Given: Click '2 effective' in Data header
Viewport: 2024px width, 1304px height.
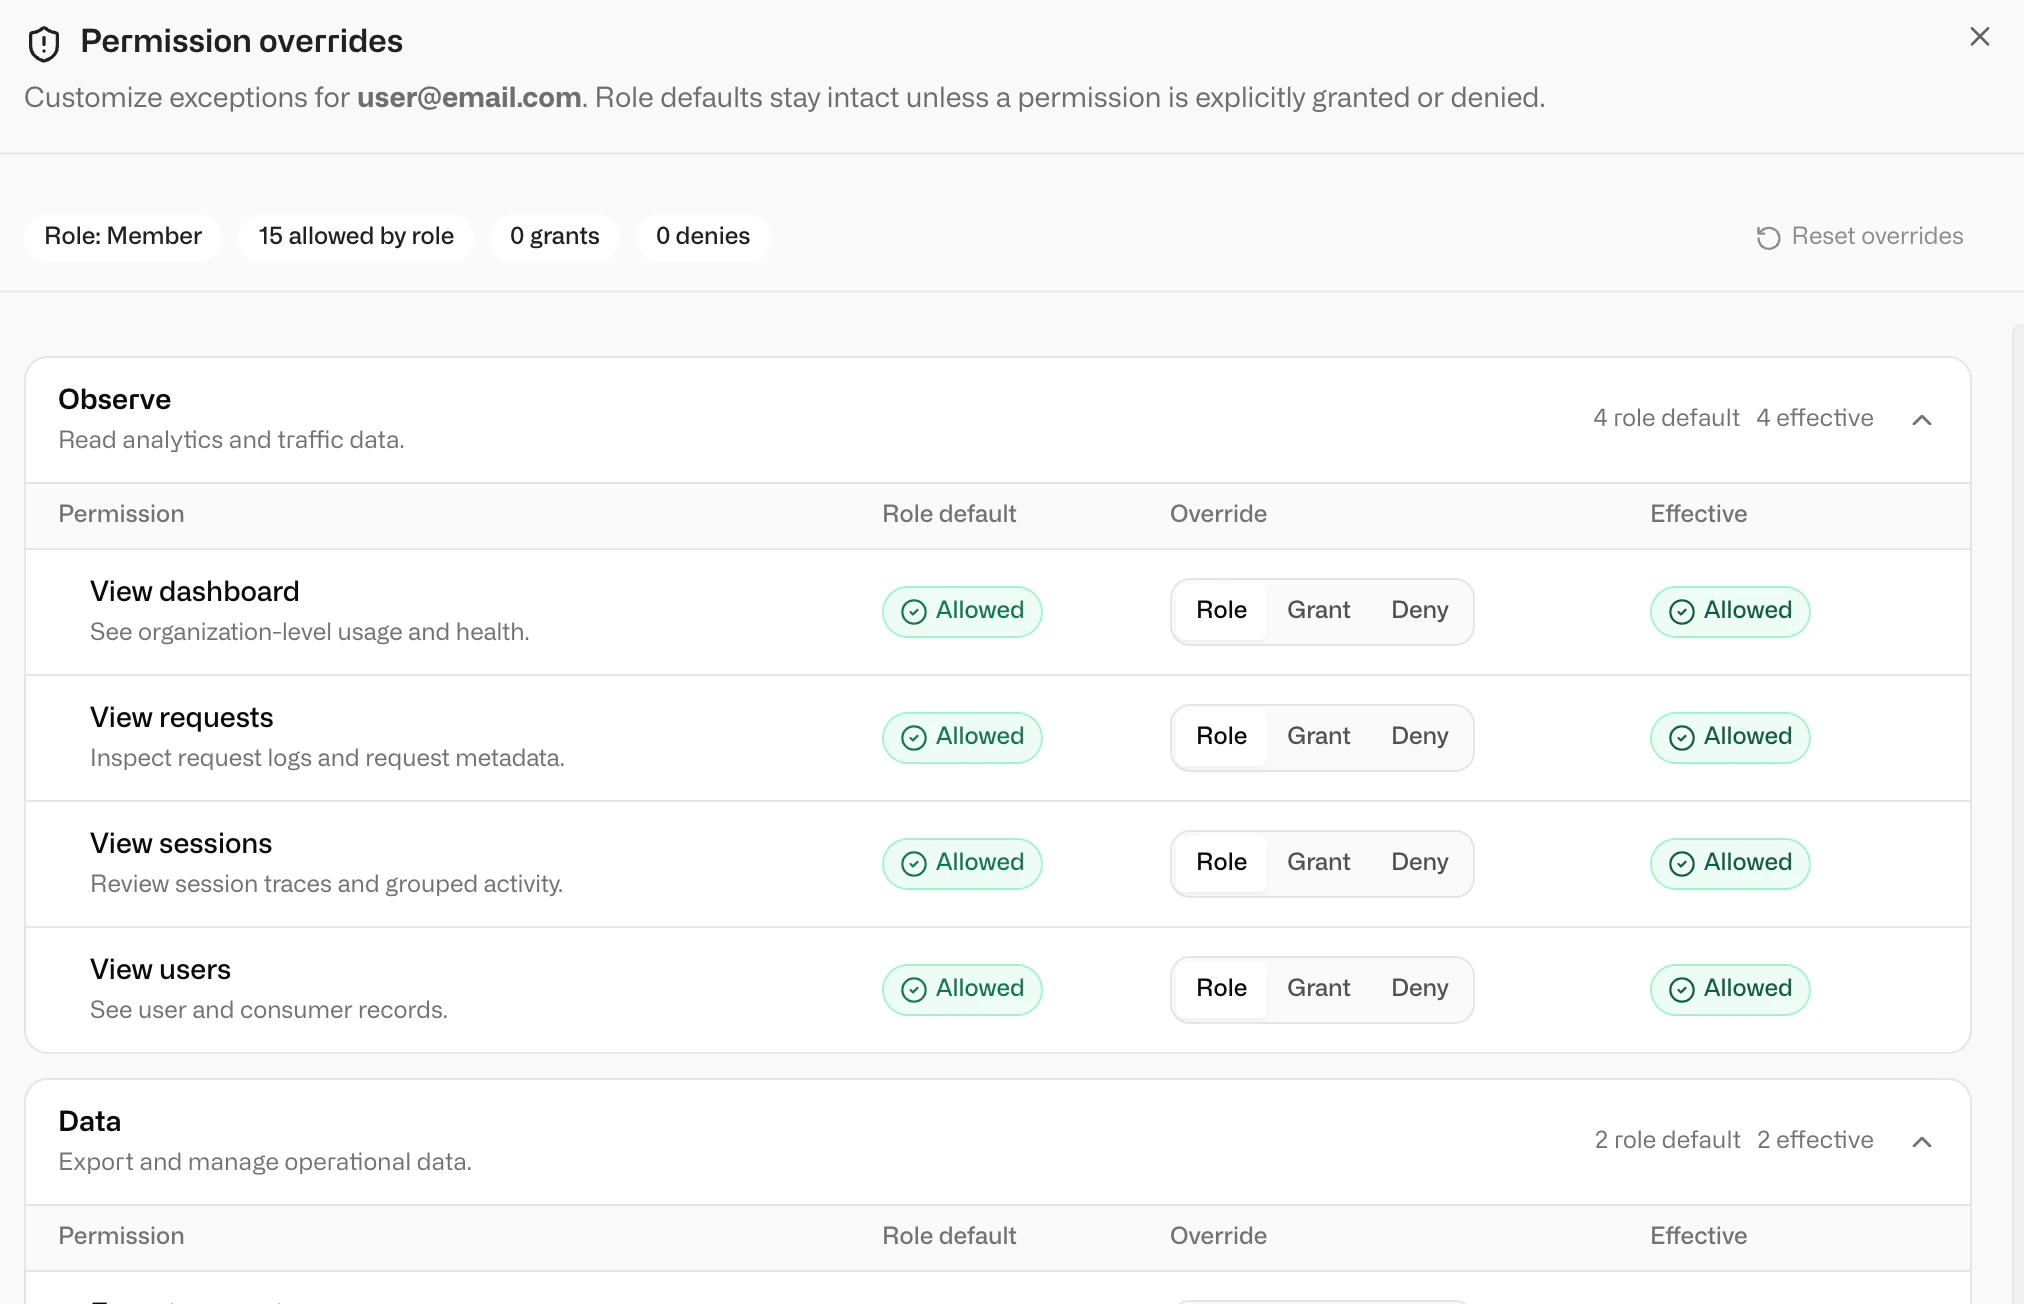Looking at the screenshot, I should pyautogui.click(x=1815, y=1140).
